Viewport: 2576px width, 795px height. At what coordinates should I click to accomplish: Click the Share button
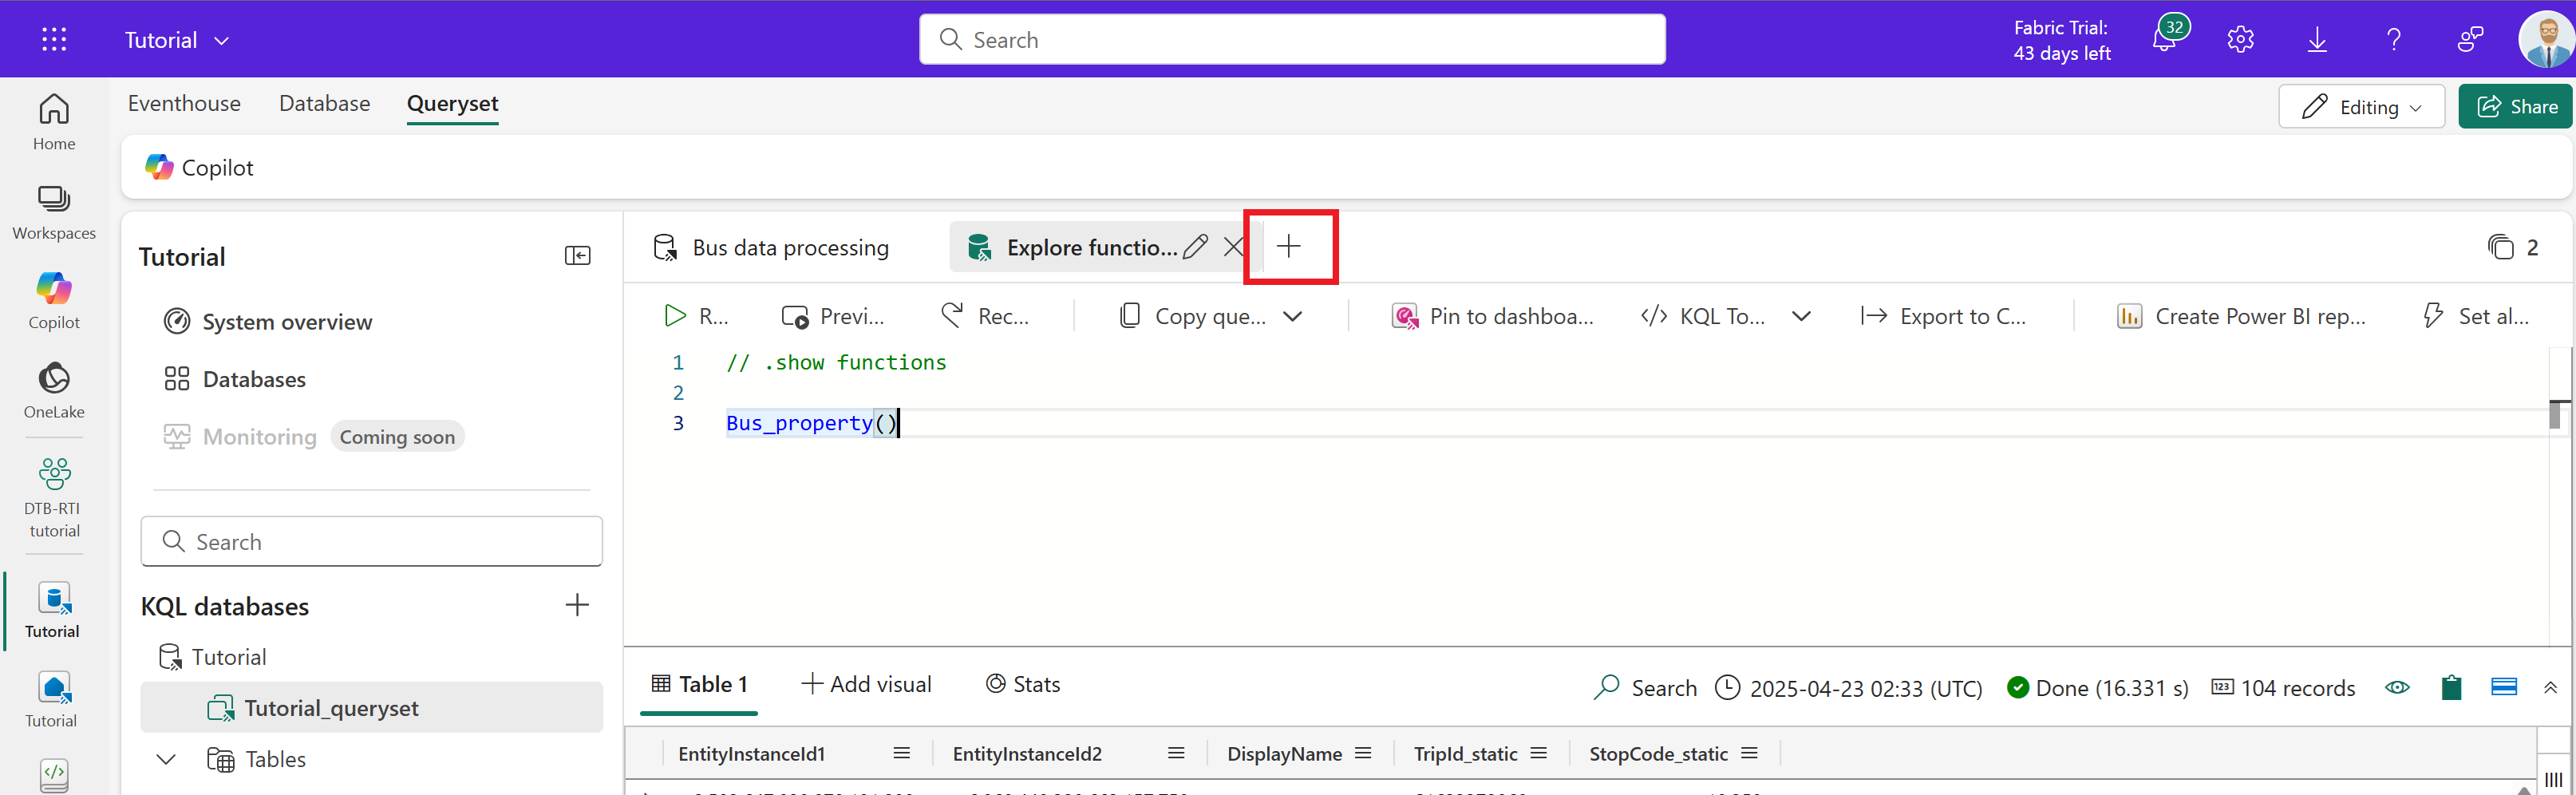point(2515,106)
